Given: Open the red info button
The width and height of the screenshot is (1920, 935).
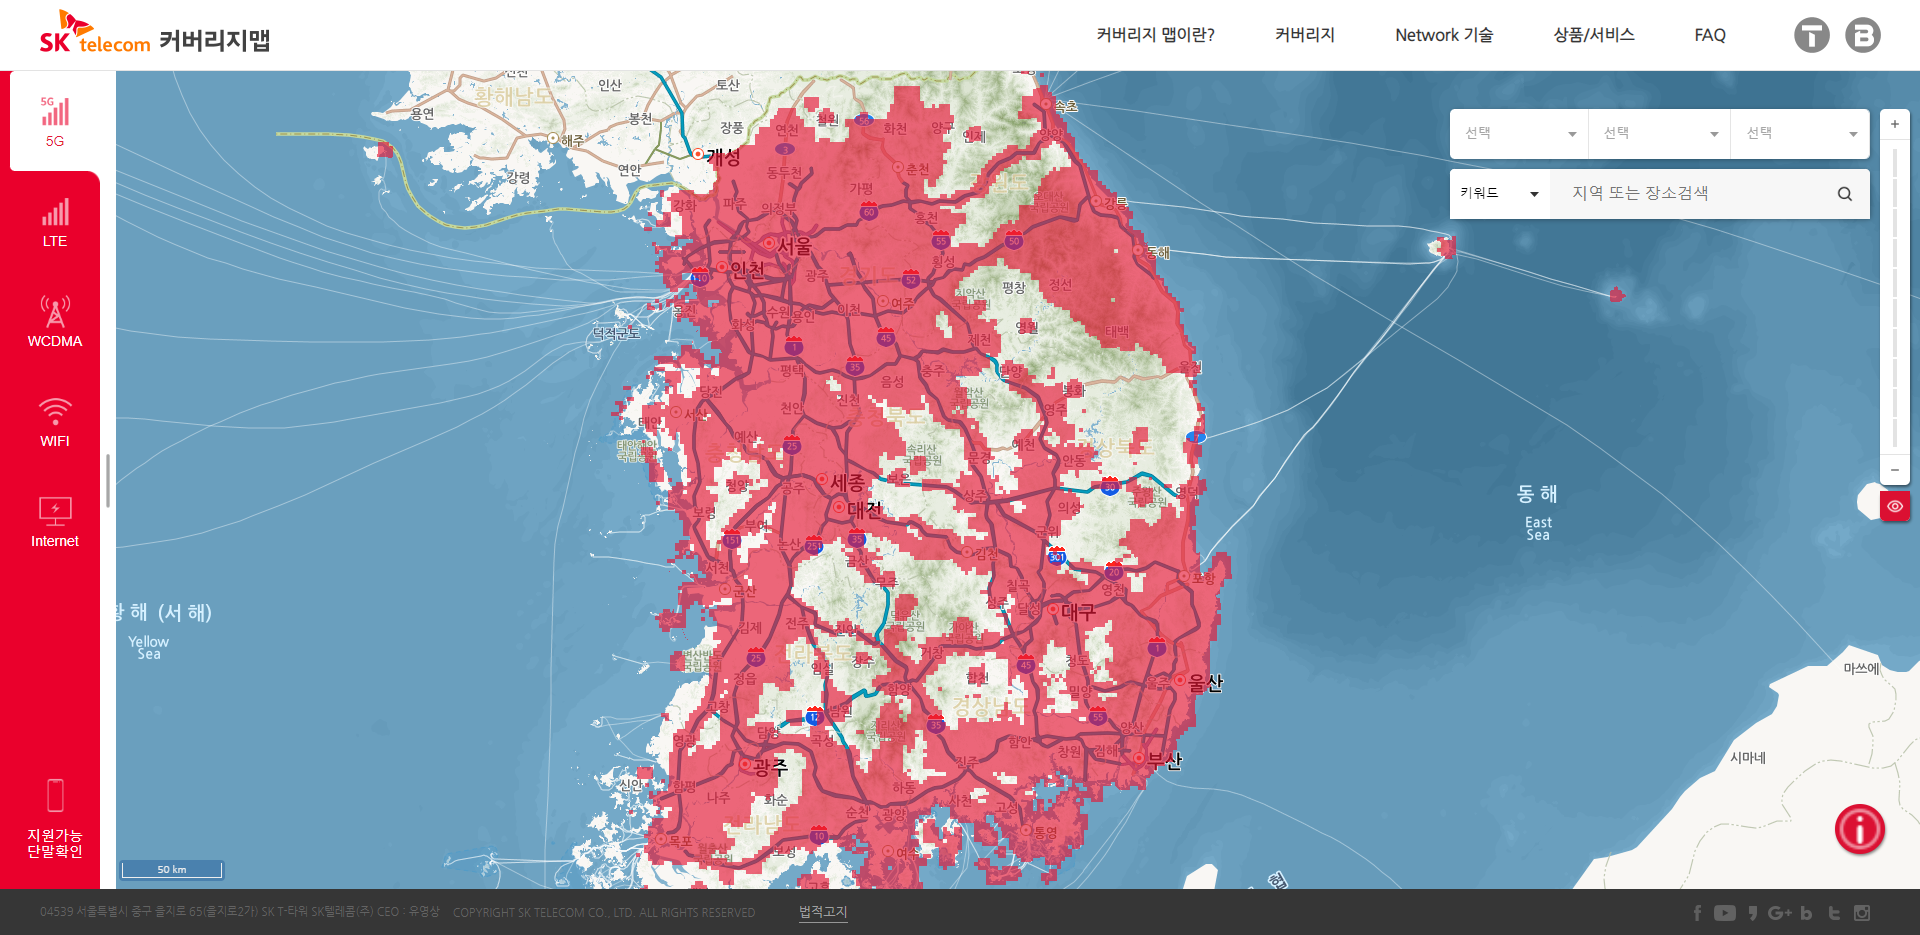Looking at the screenshot, I should (1859, 829).
